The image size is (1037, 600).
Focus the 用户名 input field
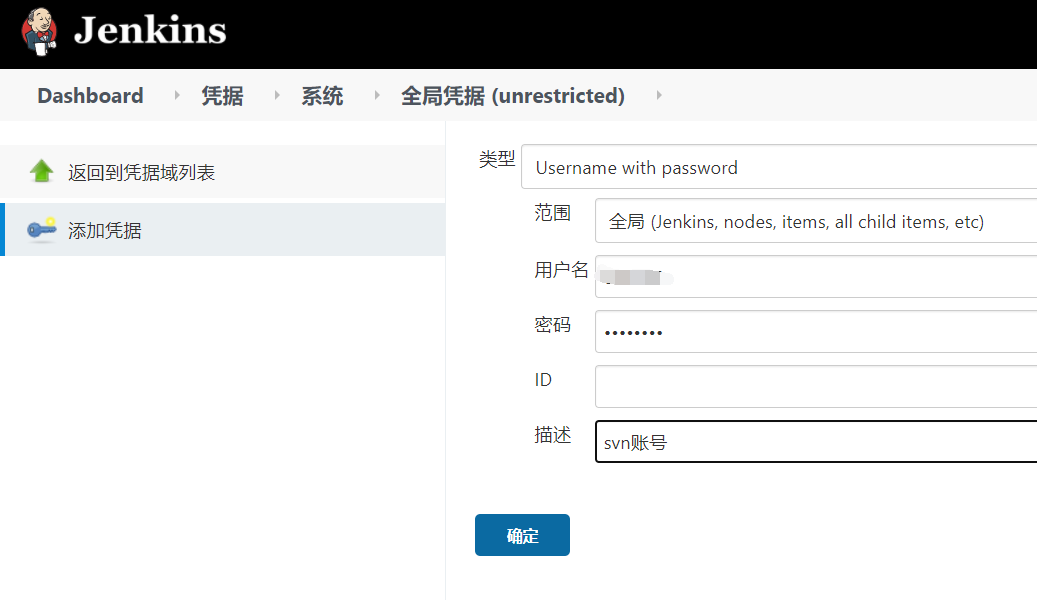coord(816,277)
